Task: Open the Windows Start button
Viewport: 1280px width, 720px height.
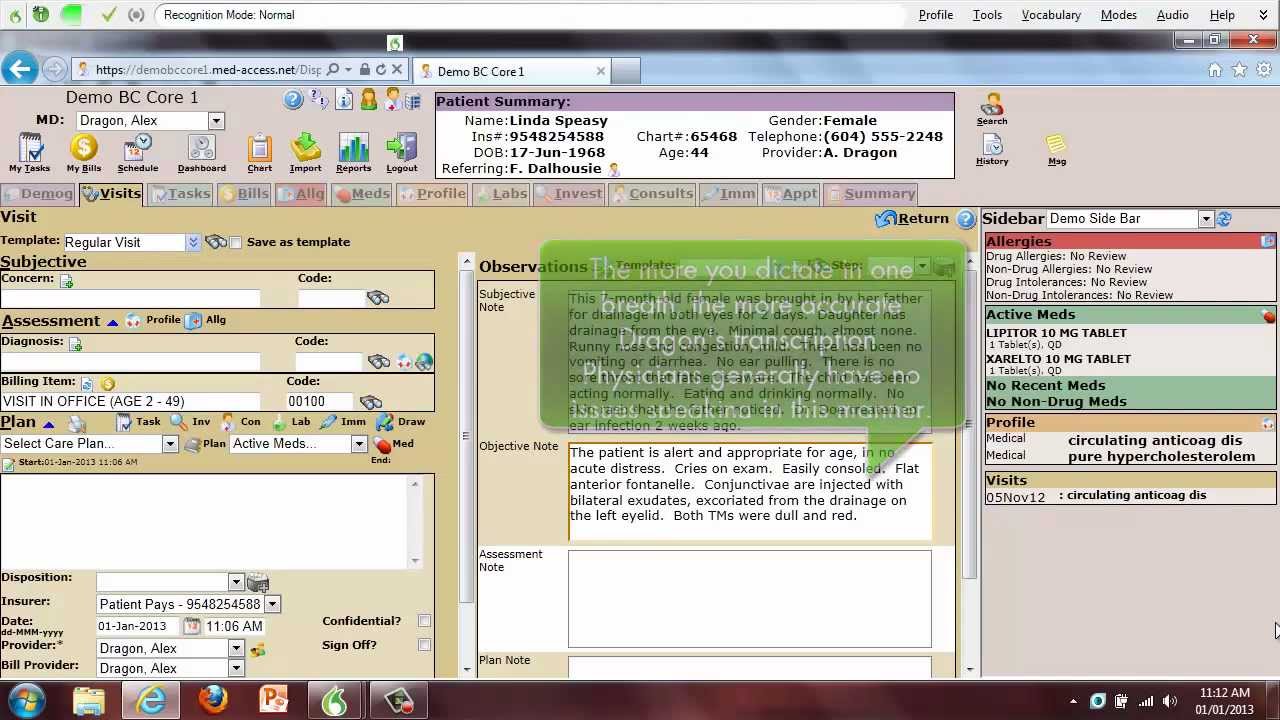Action: [x=25, y=700]
